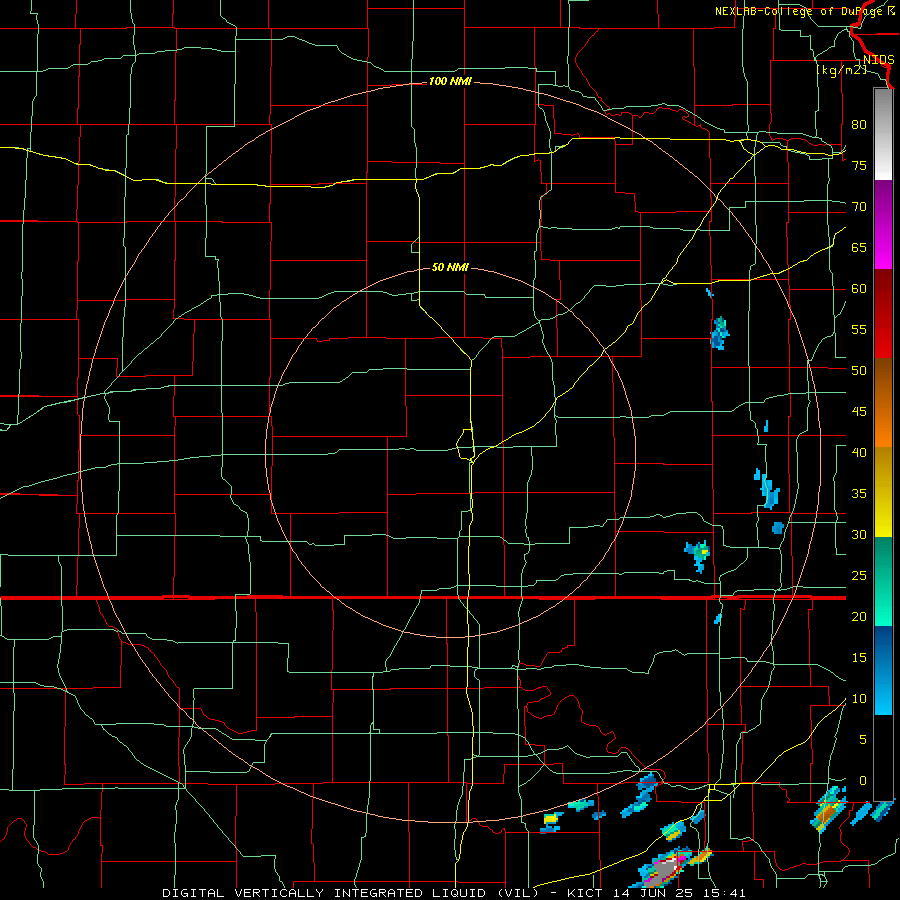Click the 20 value on the color scale
Image resolution: width=900 pixels, height=900 pixels.
[x=859, y=616]
